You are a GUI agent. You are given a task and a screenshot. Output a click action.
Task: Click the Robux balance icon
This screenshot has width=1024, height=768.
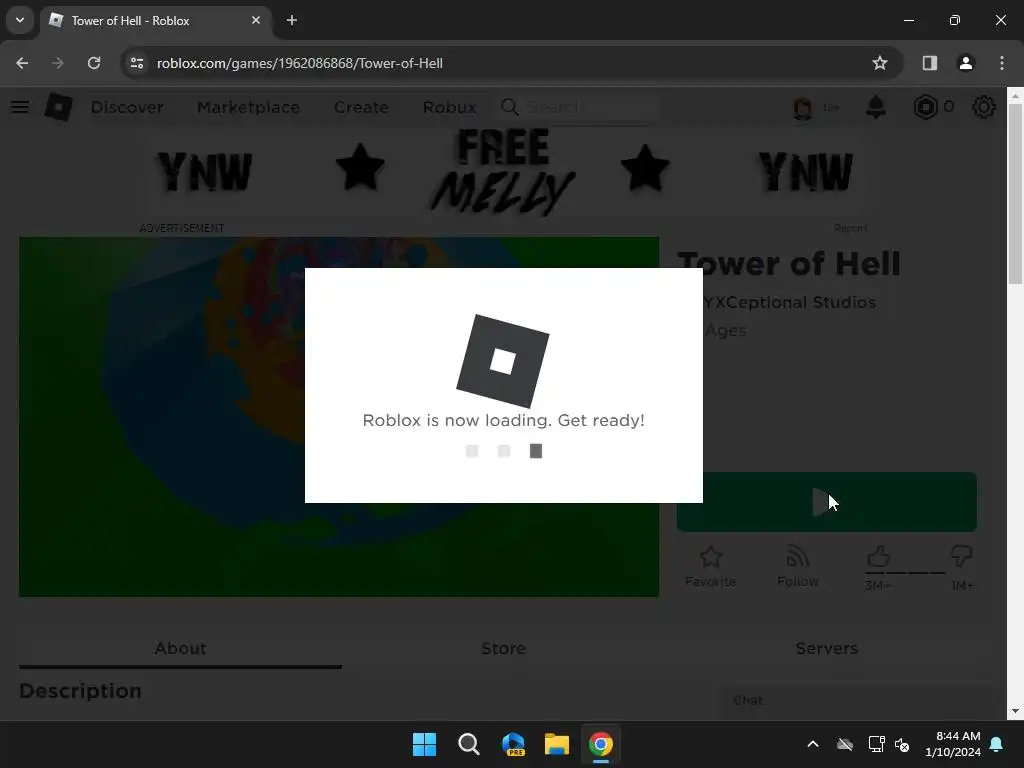[925, 107]
